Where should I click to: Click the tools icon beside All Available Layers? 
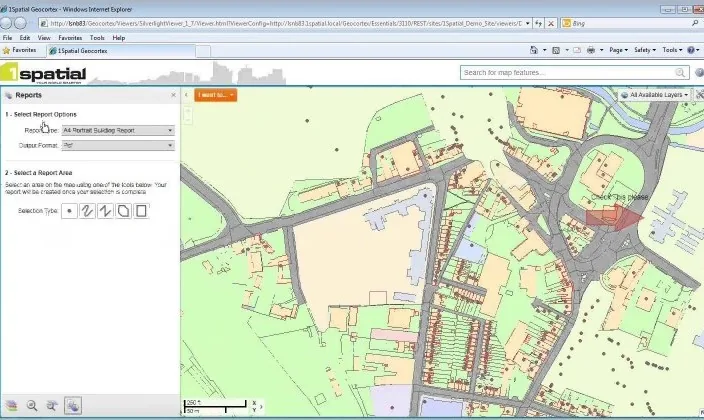click(700, 95)
